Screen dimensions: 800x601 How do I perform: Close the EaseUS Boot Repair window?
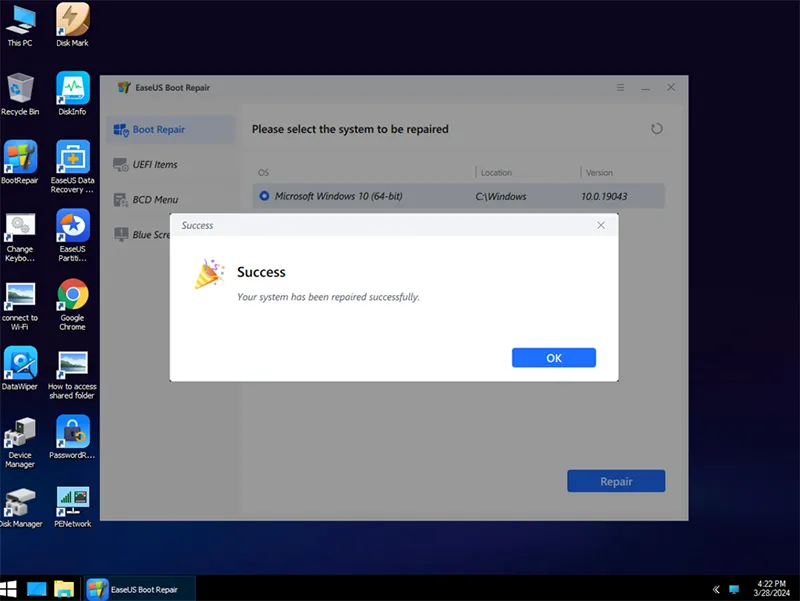click(671, 87)
